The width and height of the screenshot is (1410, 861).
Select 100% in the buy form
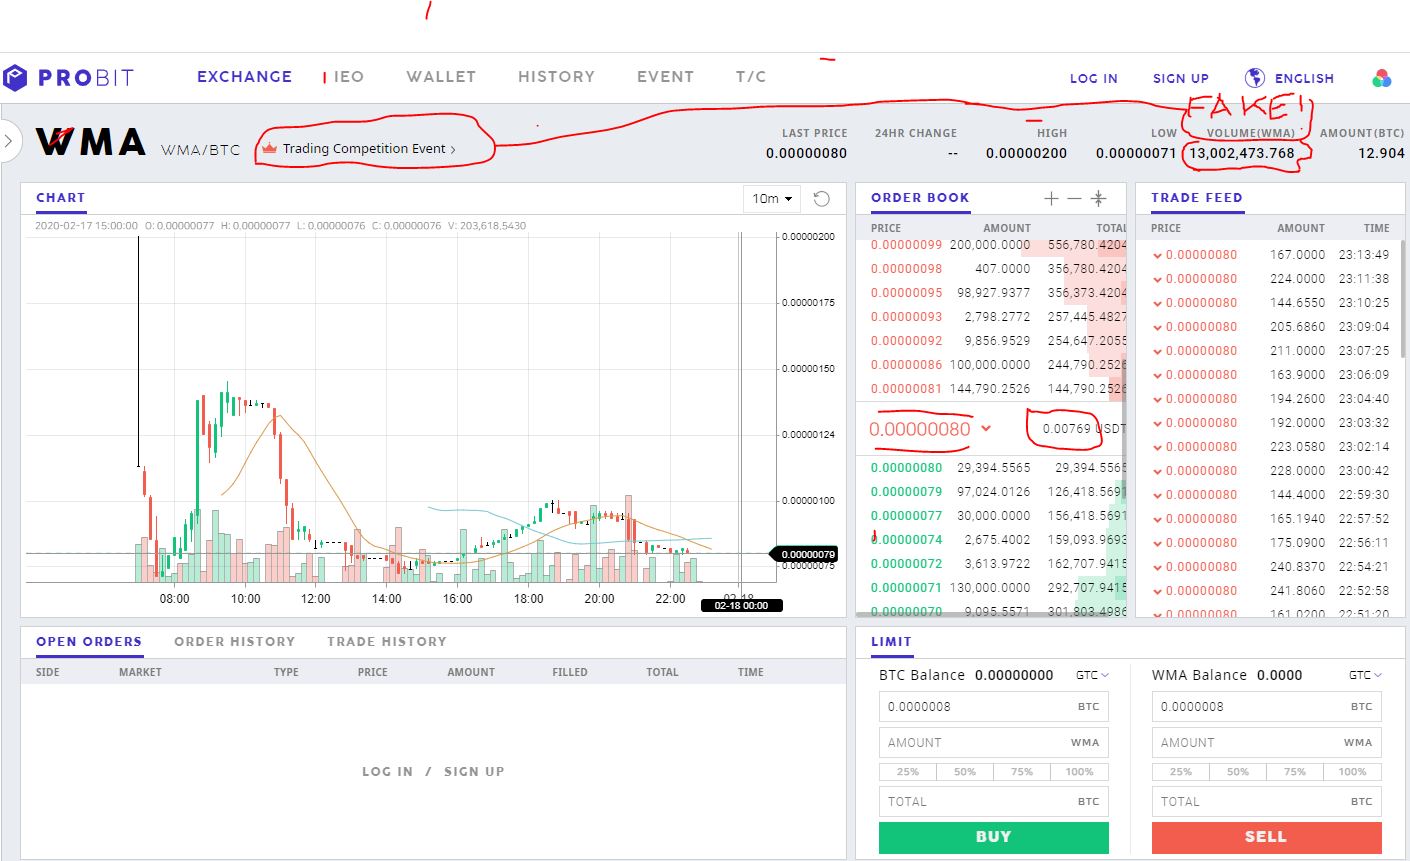1080,772
